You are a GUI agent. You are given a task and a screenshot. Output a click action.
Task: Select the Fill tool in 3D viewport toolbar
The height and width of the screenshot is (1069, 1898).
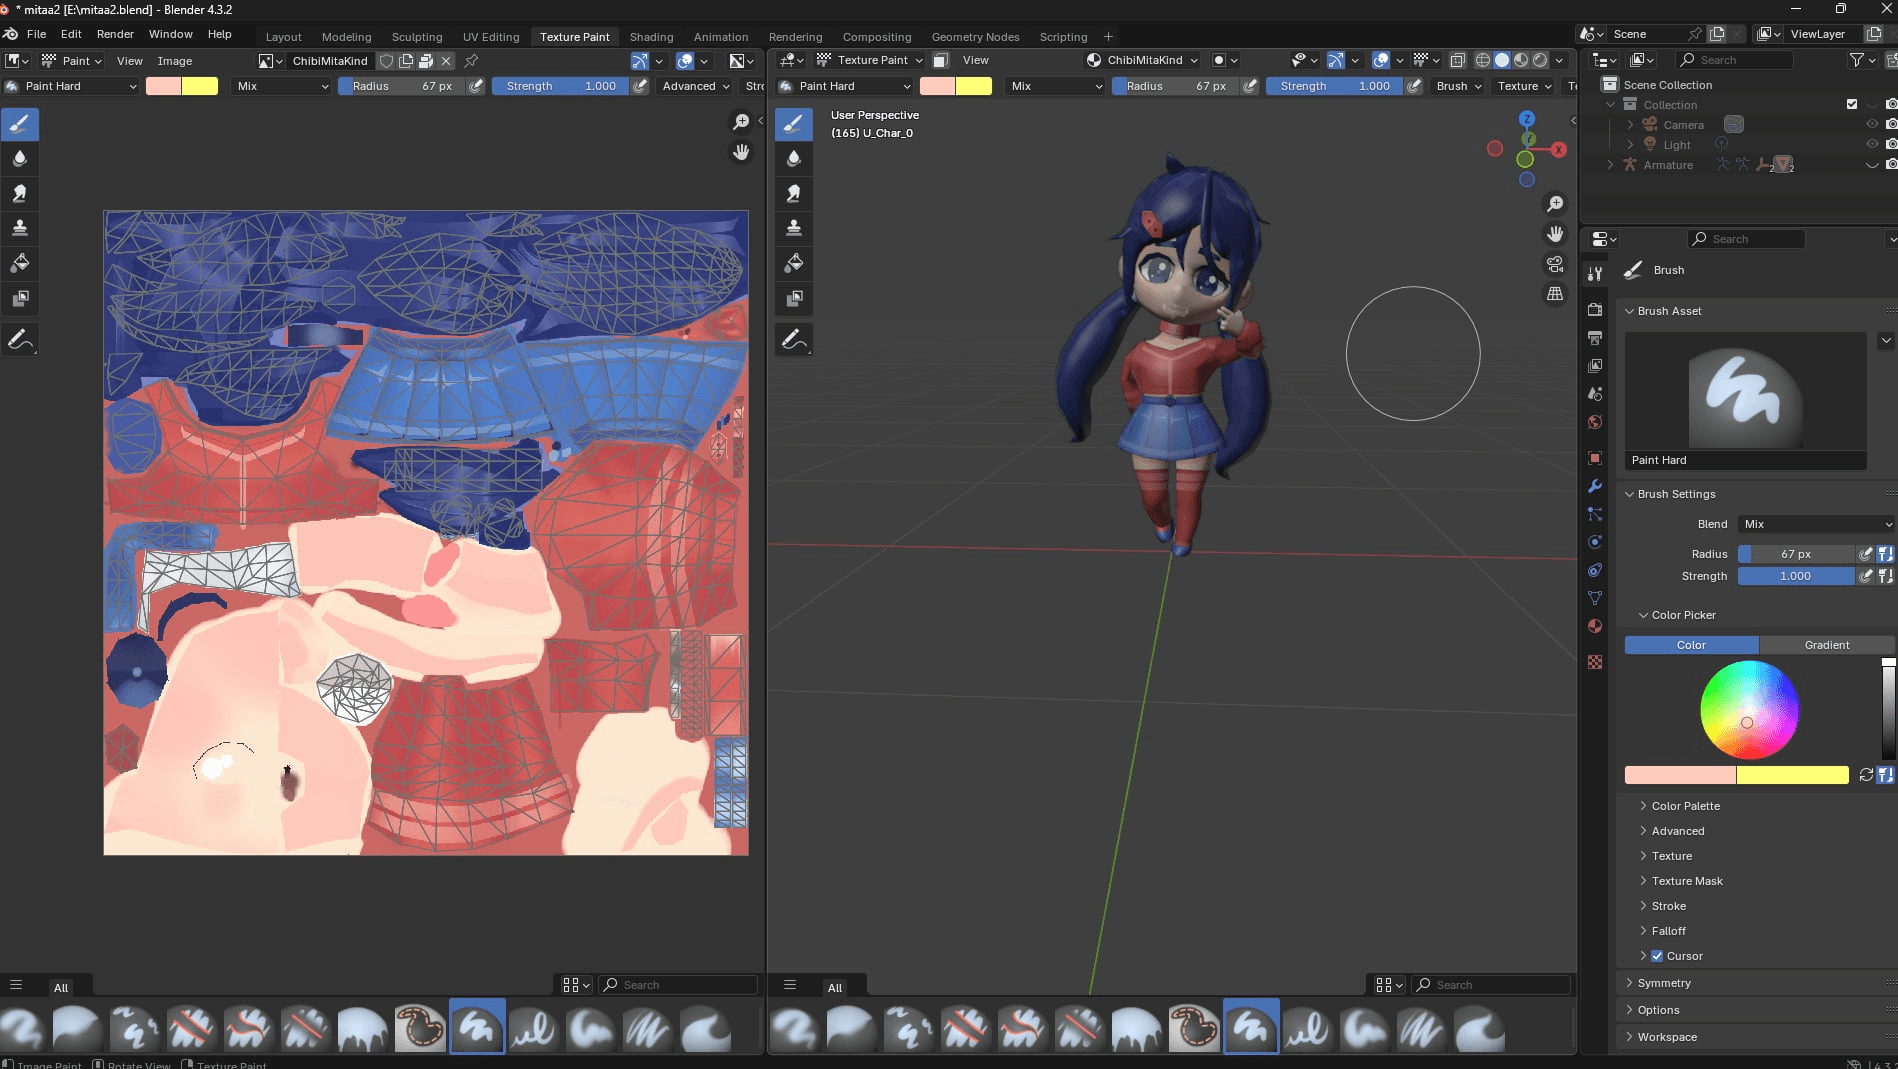pyautogui.click(x=794, y=263)
